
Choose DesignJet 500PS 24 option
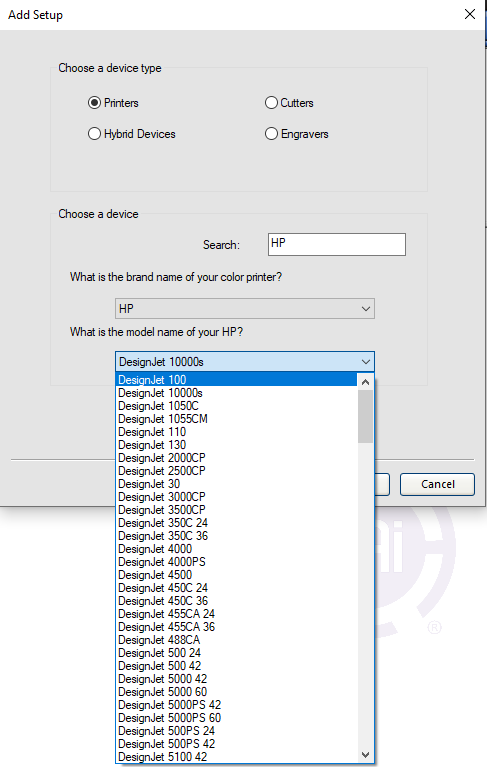click(x=237, y=730)
